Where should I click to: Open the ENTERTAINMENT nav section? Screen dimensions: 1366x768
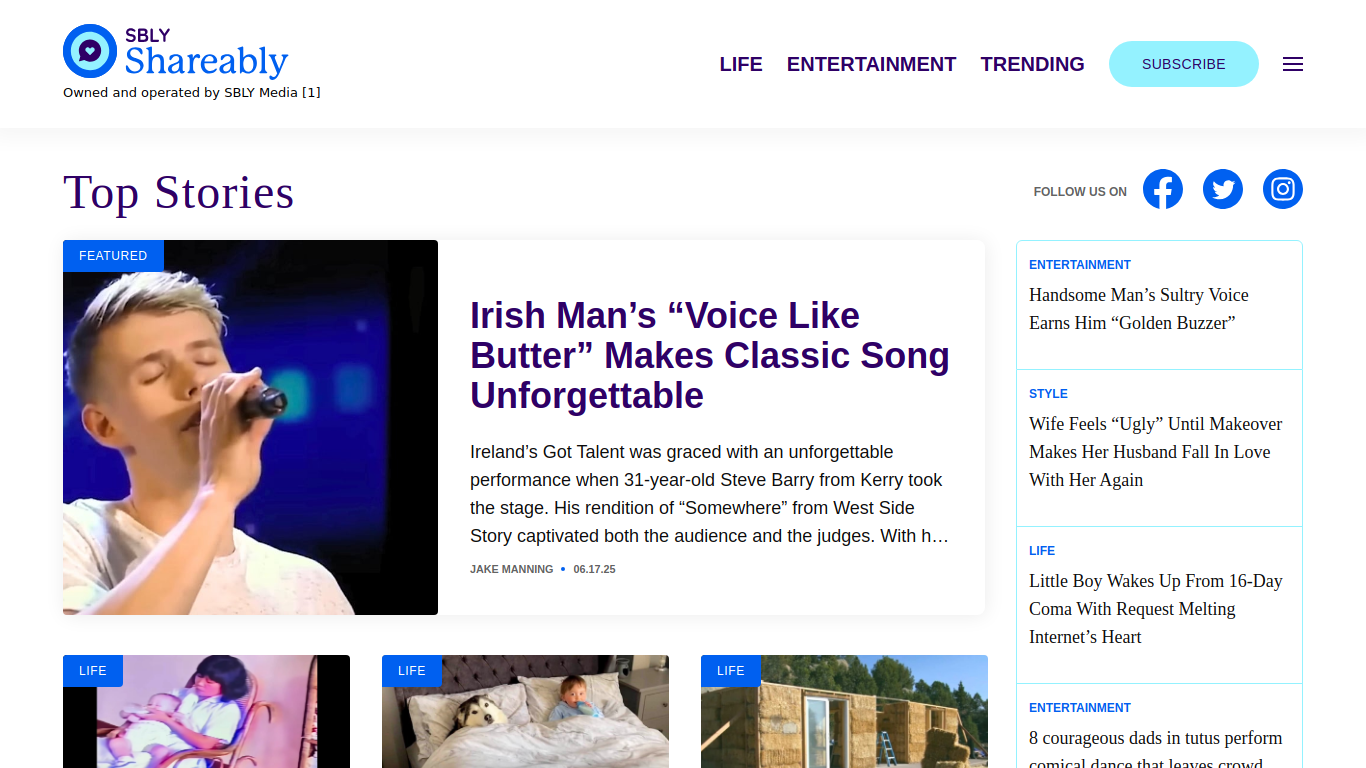(872, 64)
